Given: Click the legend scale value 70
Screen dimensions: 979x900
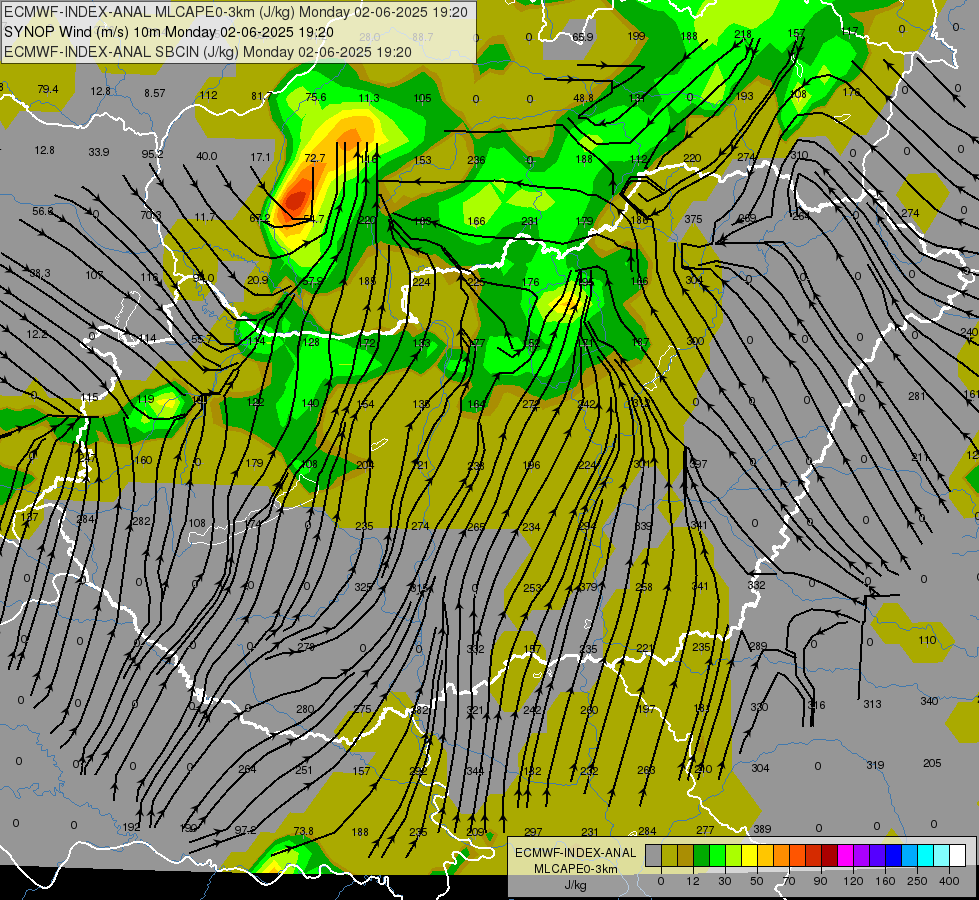Looking at the screenshot, I should (x=789, y=881).
